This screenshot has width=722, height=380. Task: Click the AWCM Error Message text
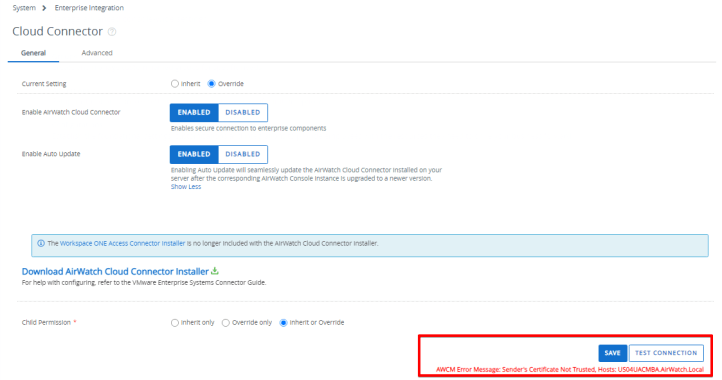click(570, 369)
